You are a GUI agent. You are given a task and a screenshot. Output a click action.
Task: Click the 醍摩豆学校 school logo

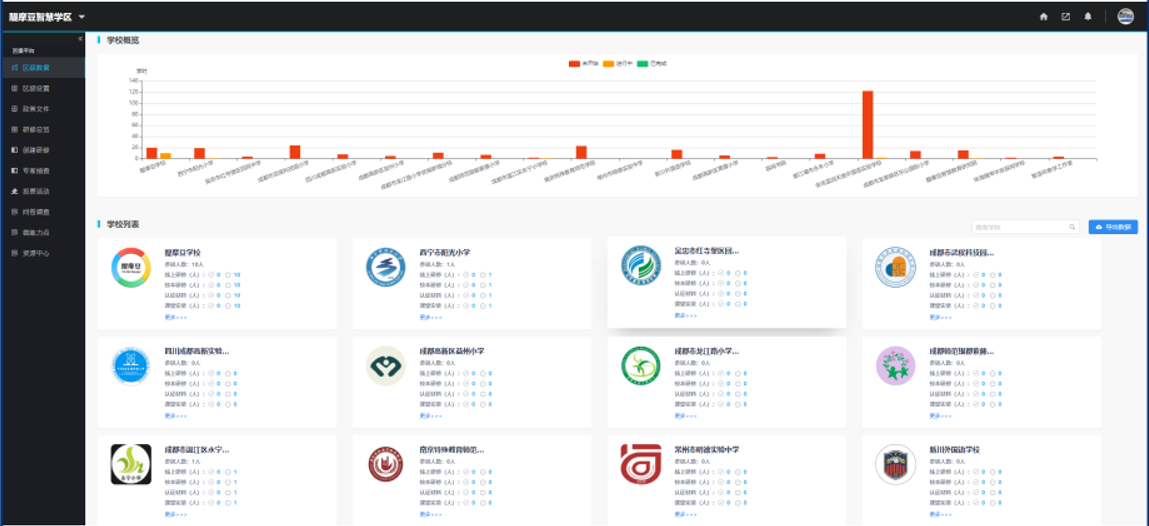pyautogui.click(x=131, y=269)
